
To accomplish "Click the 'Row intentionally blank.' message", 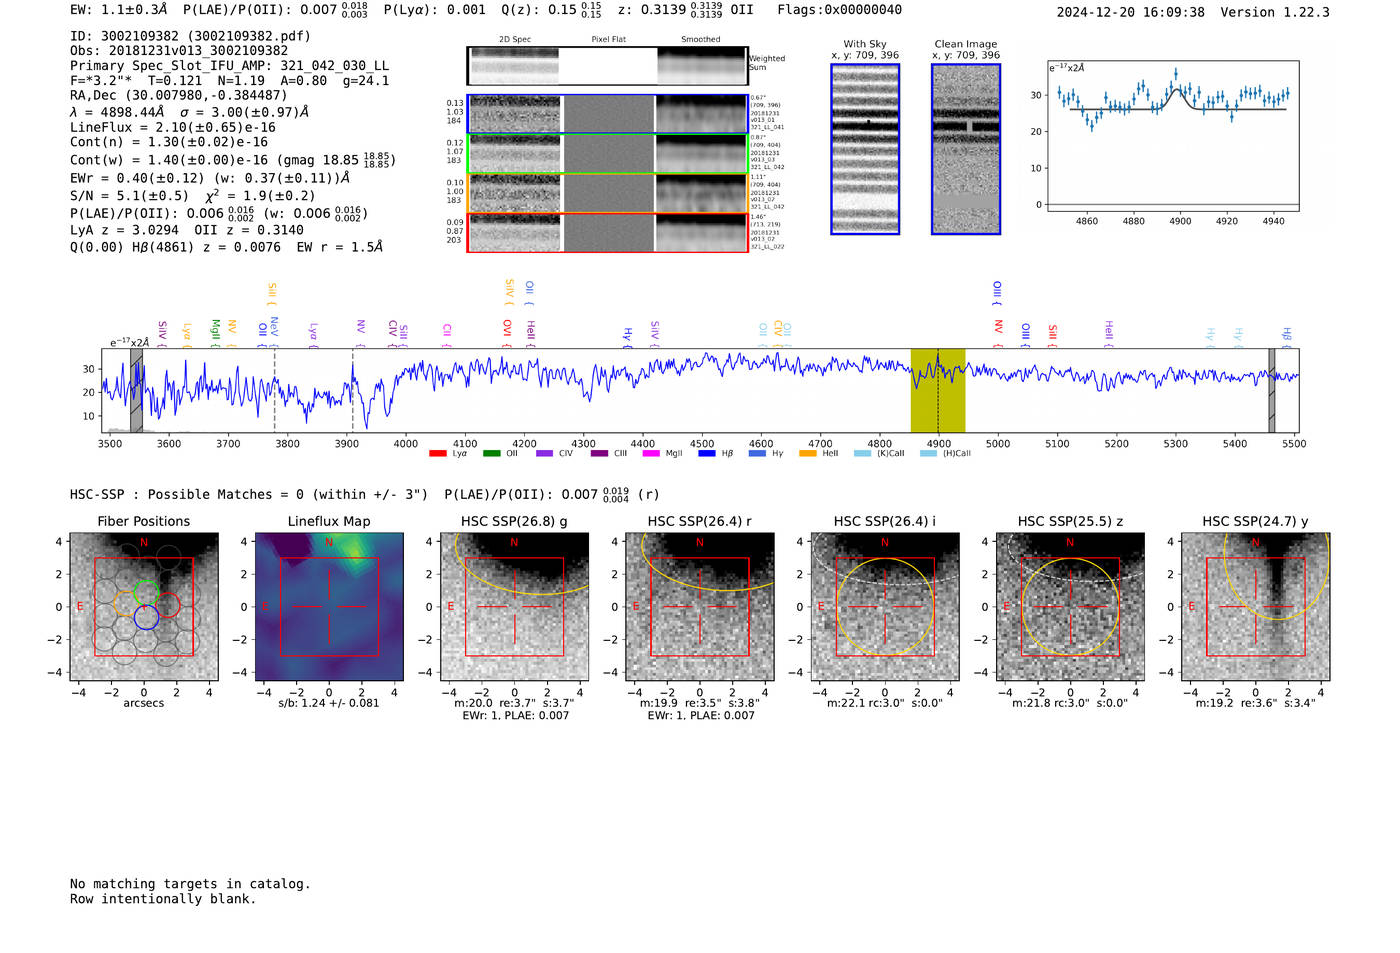I will [163, 899].
